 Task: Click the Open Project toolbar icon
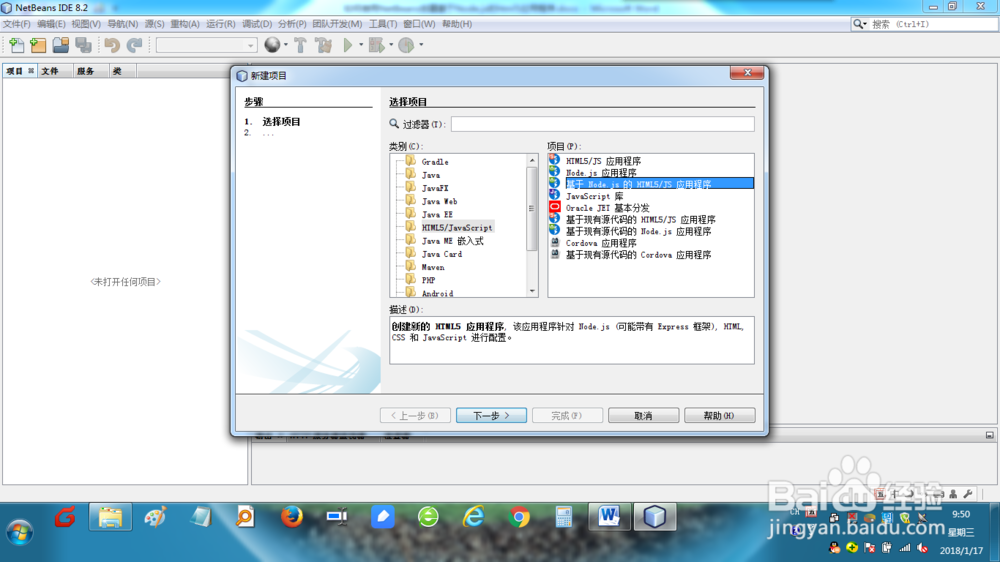(x=61, y=45)
